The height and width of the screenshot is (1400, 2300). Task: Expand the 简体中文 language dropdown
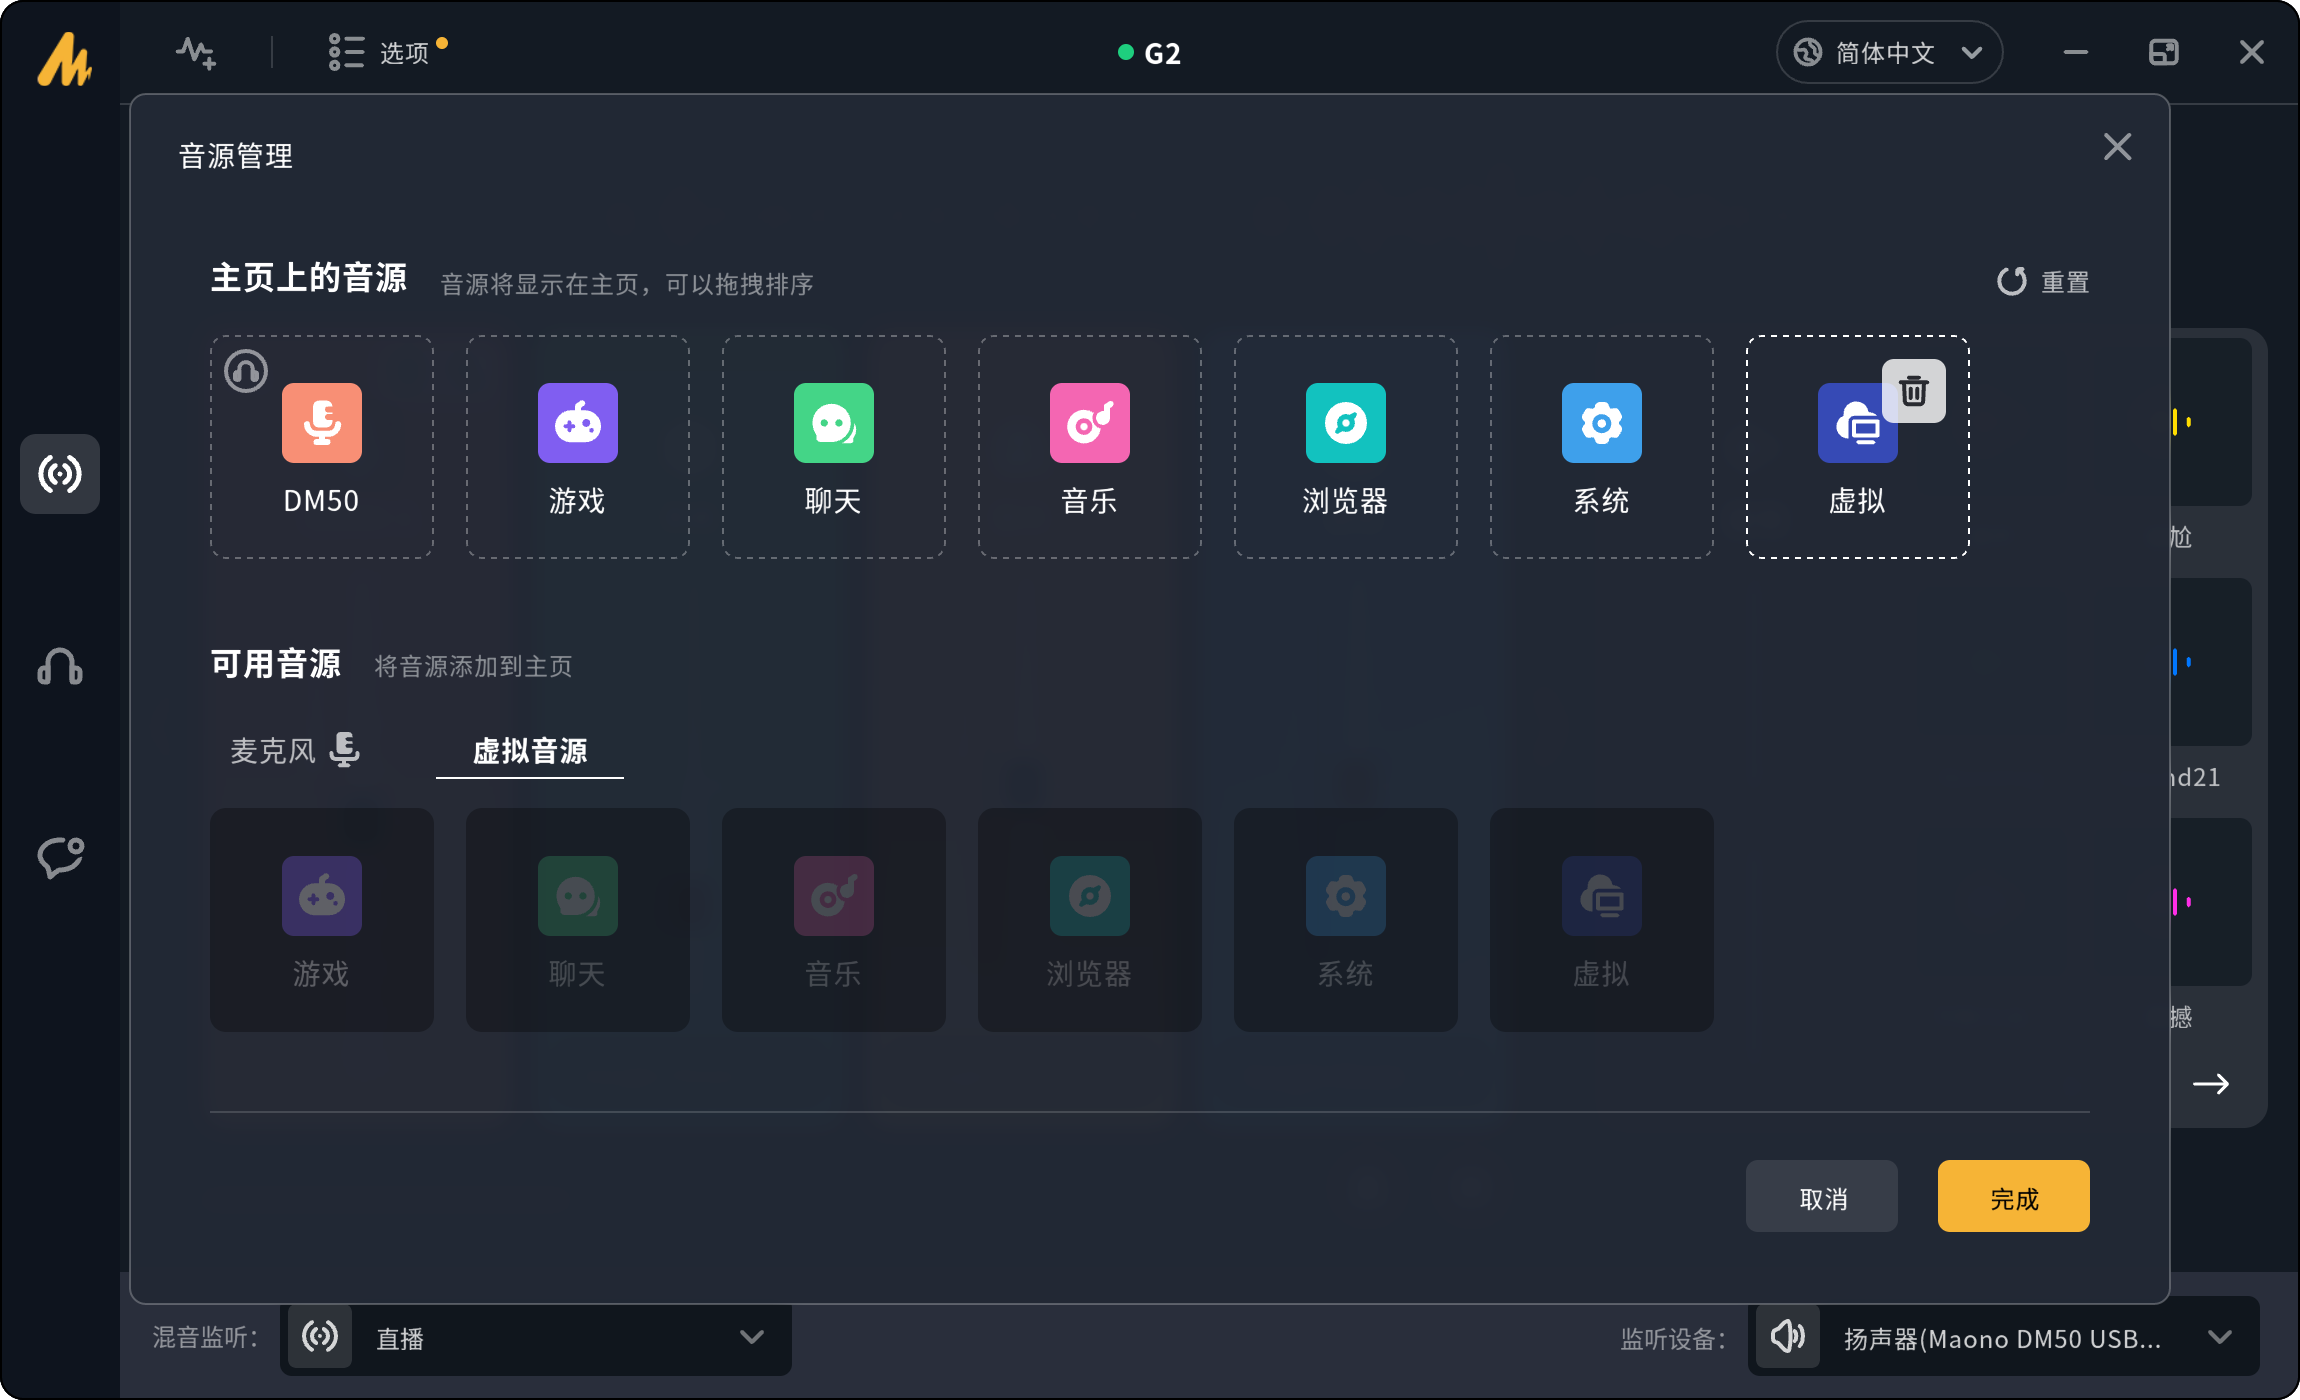[1888, 52]
